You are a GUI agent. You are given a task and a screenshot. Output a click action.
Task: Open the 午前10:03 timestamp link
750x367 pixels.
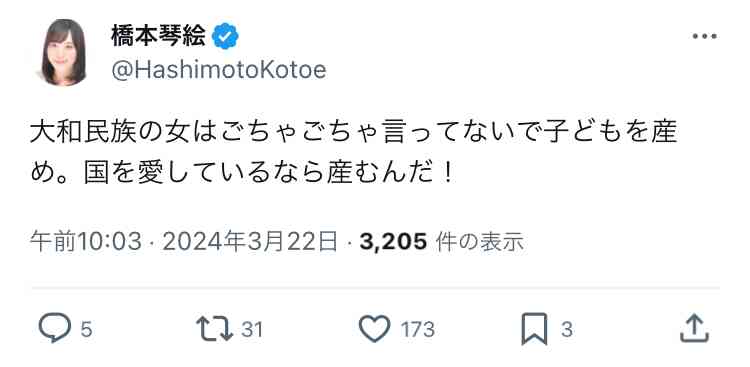click(86, 243)
